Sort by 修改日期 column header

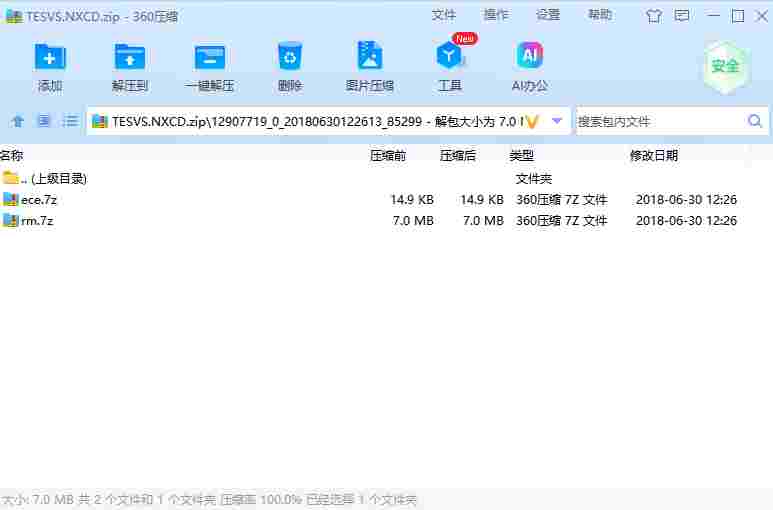(x=654, y=156)
